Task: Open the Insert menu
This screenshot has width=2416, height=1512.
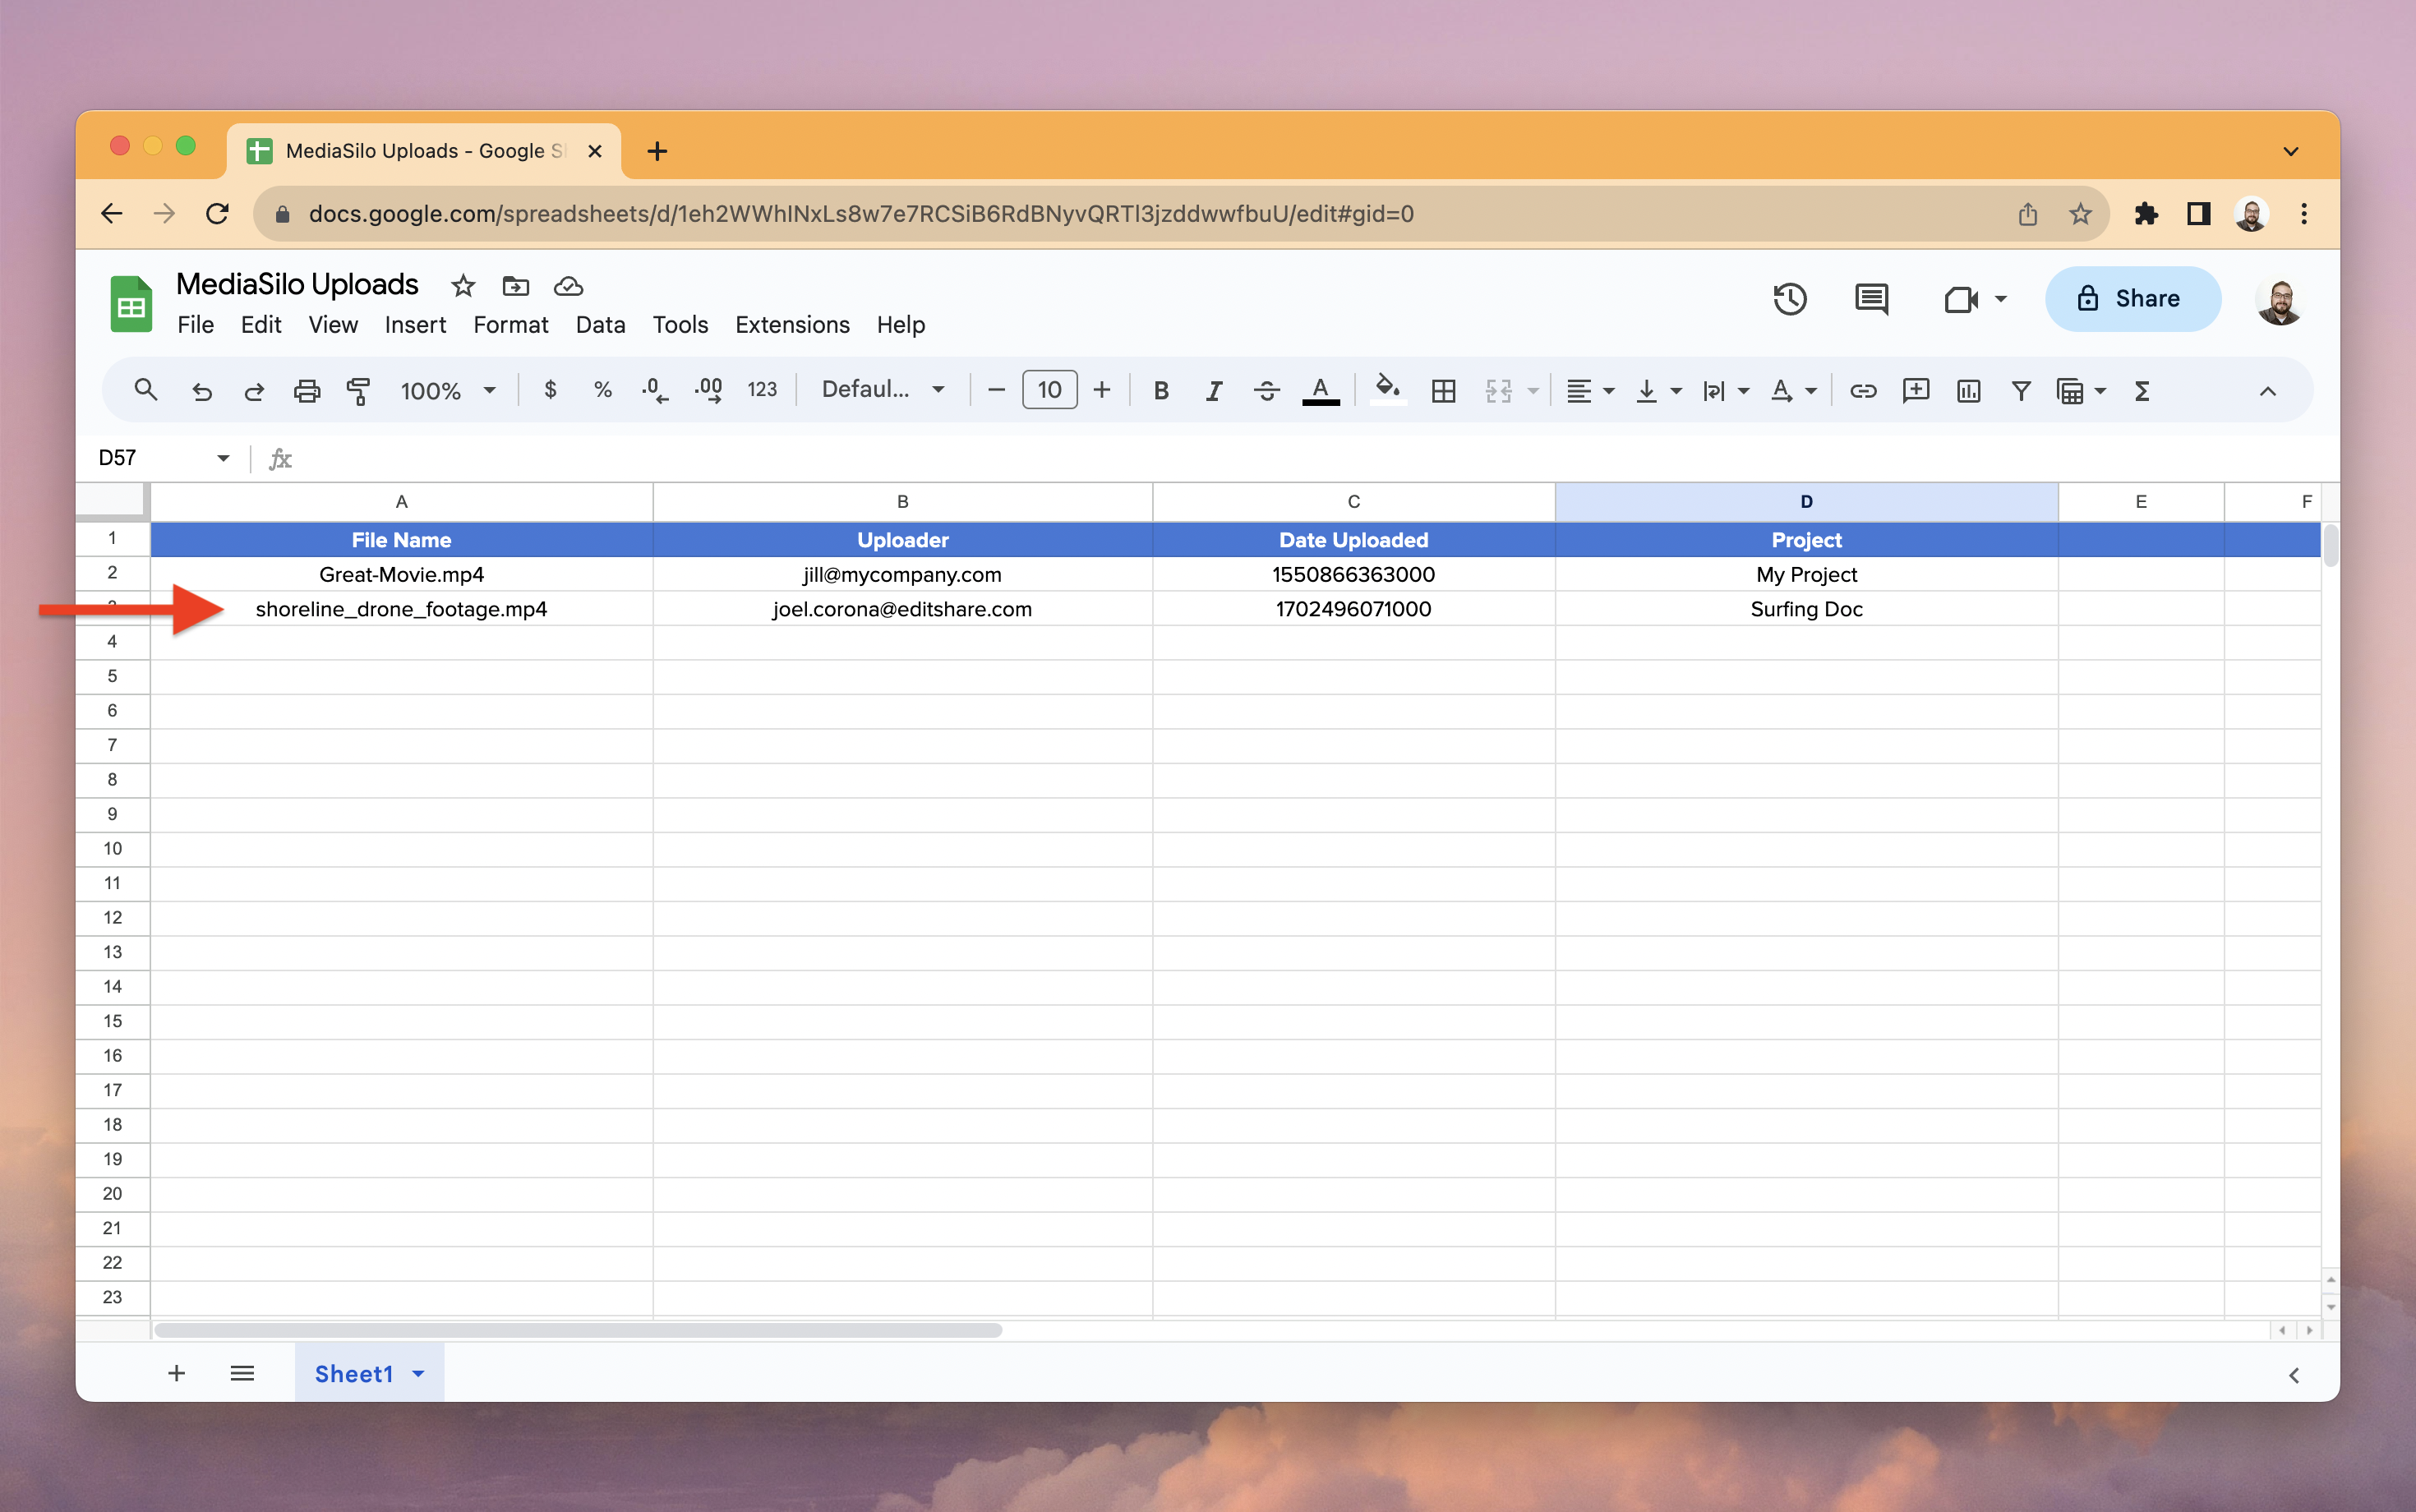Action: 415,325
